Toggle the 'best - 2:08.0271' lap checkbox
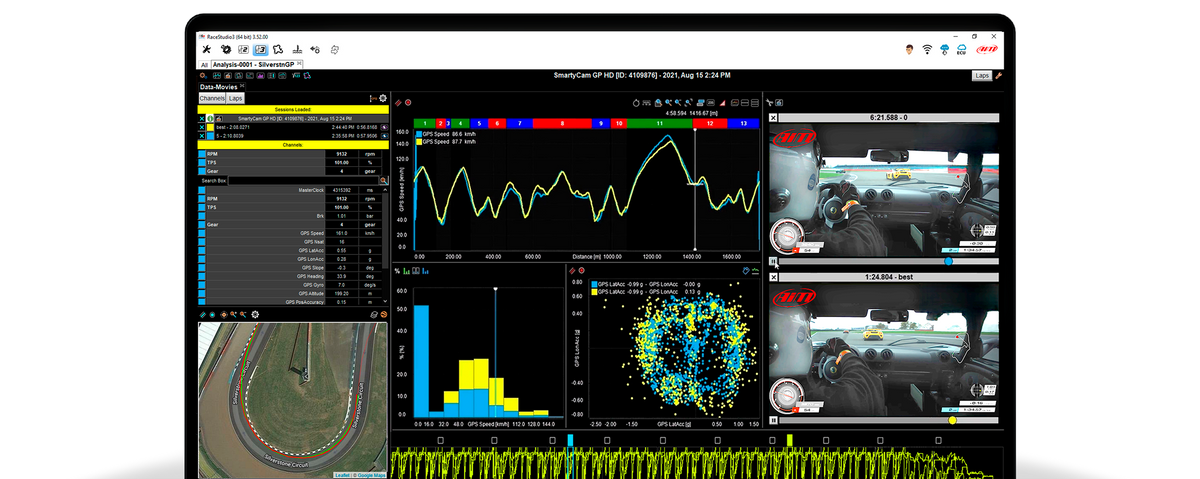 click(x=202, y=127)
